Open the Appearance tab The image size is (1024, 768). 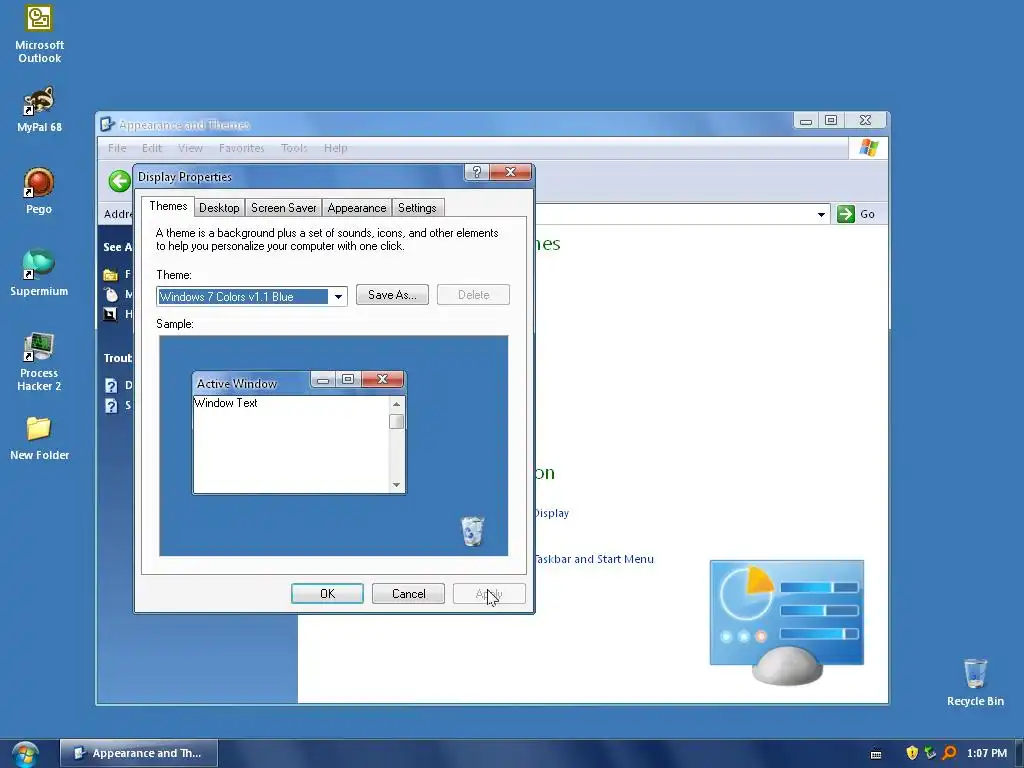357,208
